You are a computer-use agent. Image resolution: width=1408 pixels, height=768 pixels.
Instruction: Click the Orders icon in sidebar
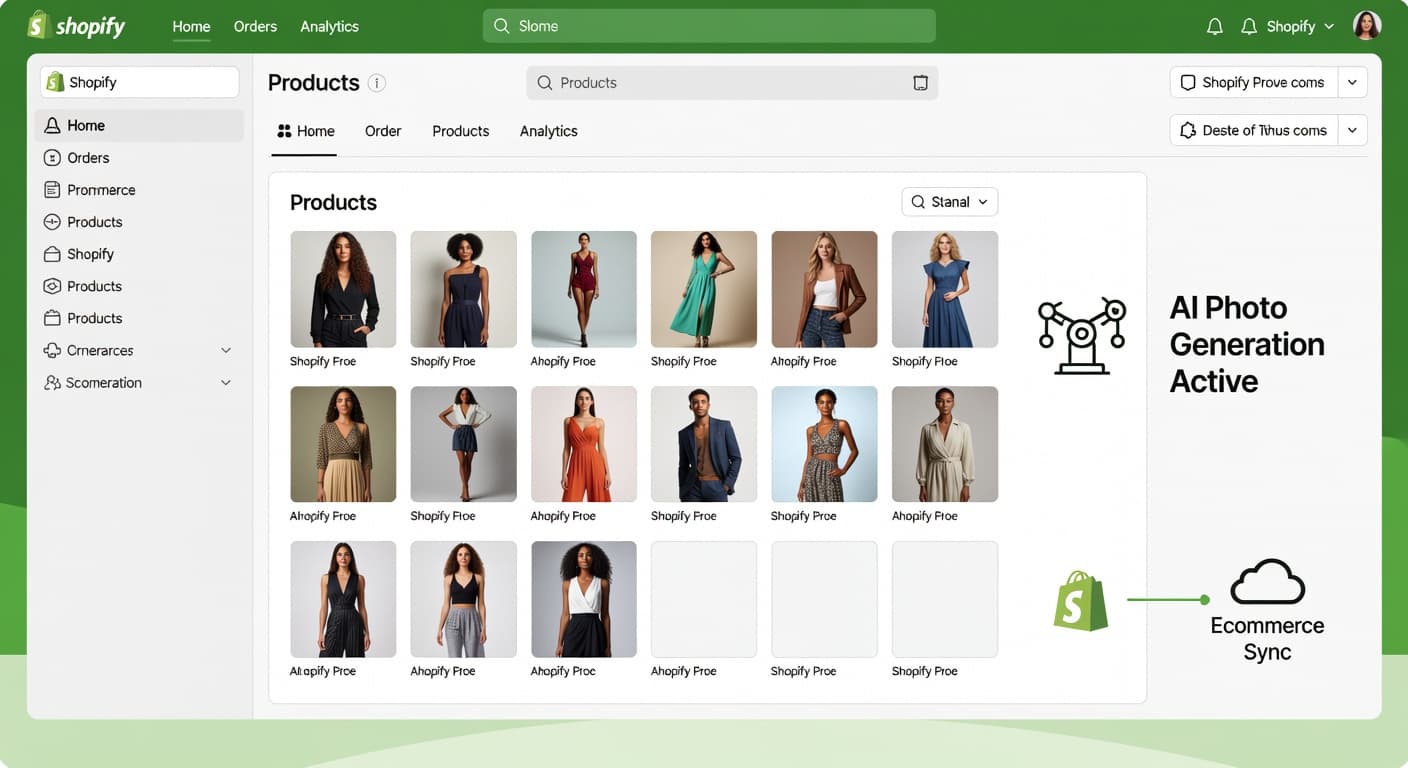click(53, 158)
